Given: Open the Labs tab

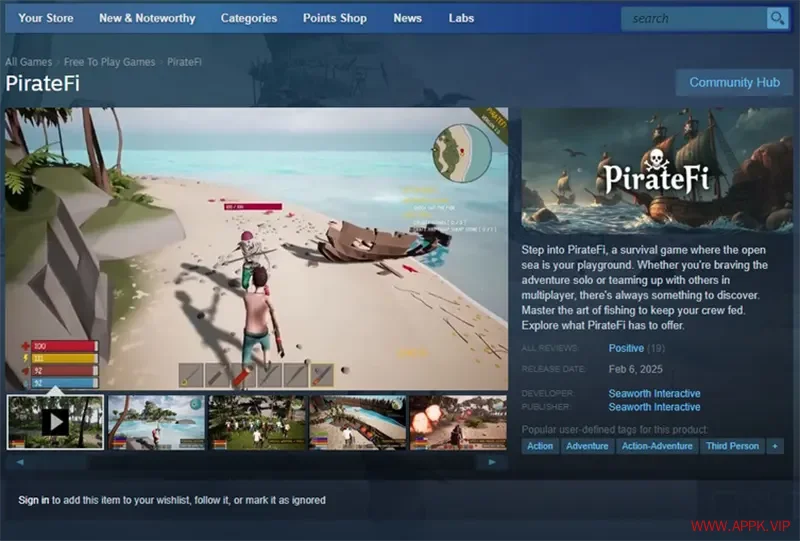Looking at the screenshot, I should coord(461,18).
